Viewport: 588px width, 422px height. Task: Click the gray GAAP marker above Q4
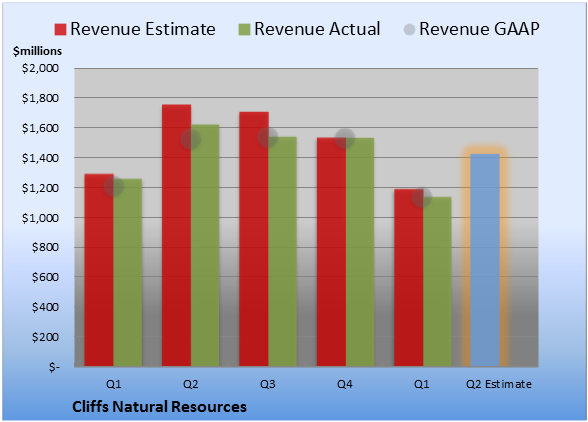[345, 138]
